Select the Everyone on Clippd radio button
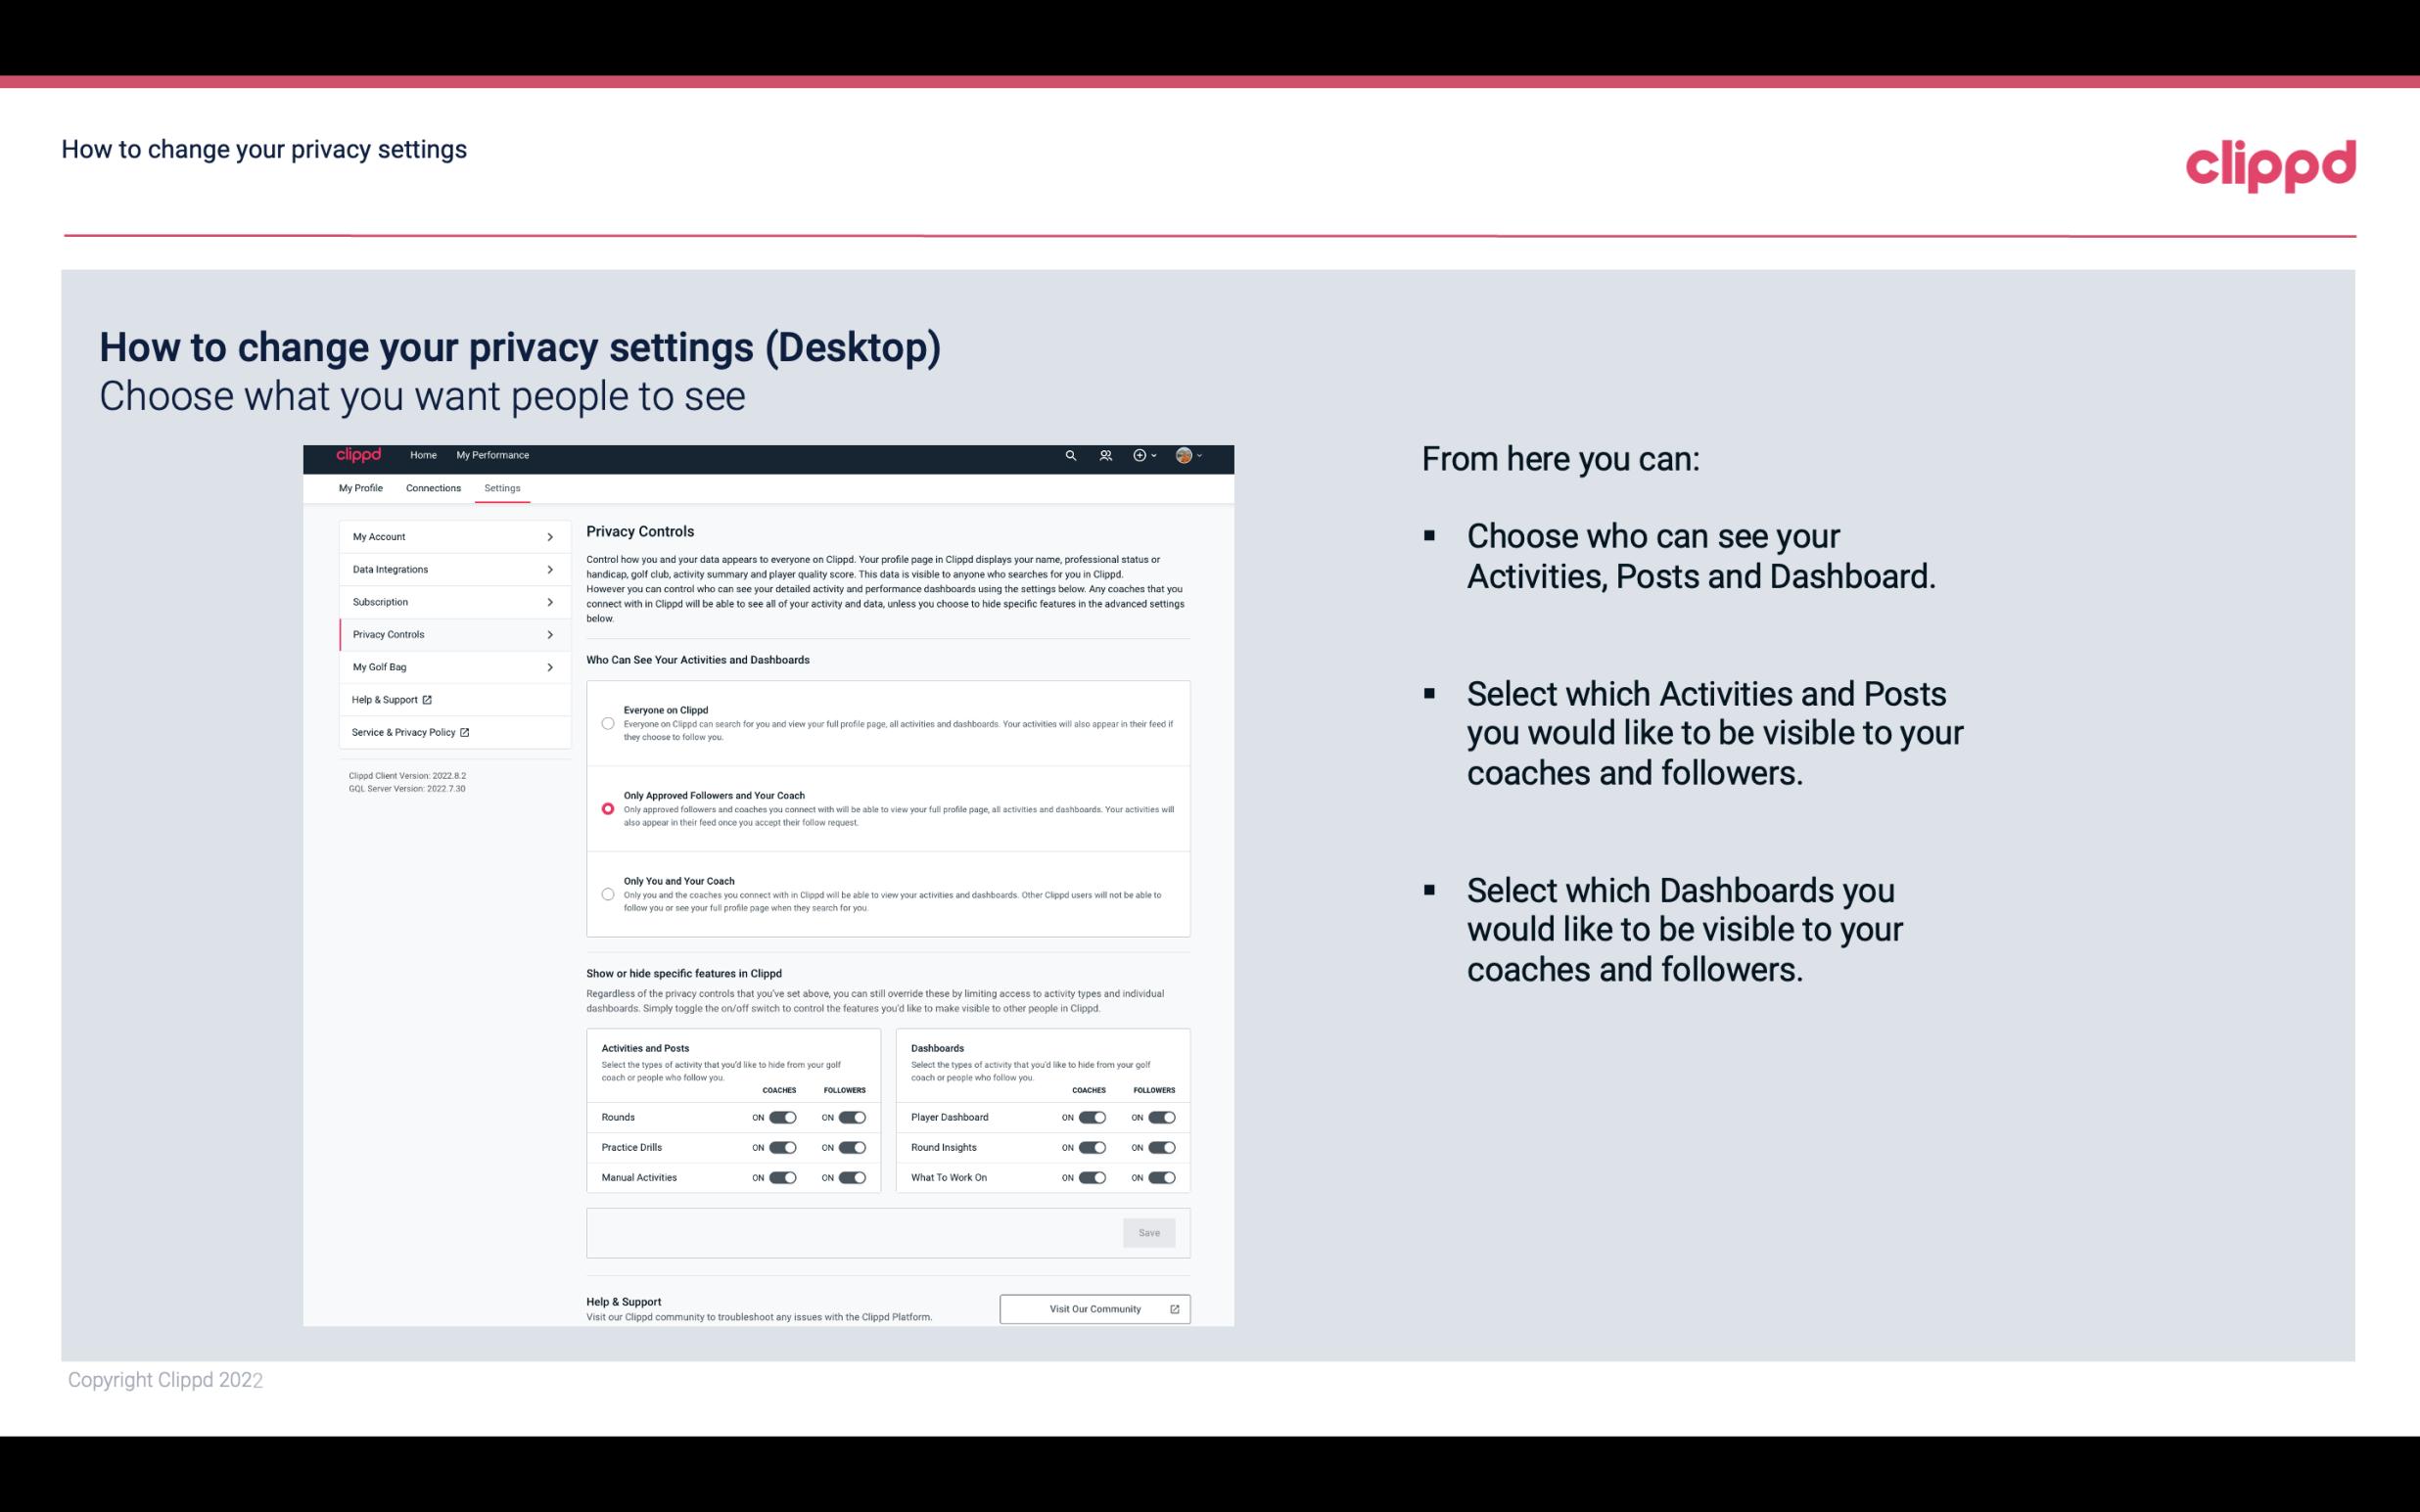 tap(606, 721)
